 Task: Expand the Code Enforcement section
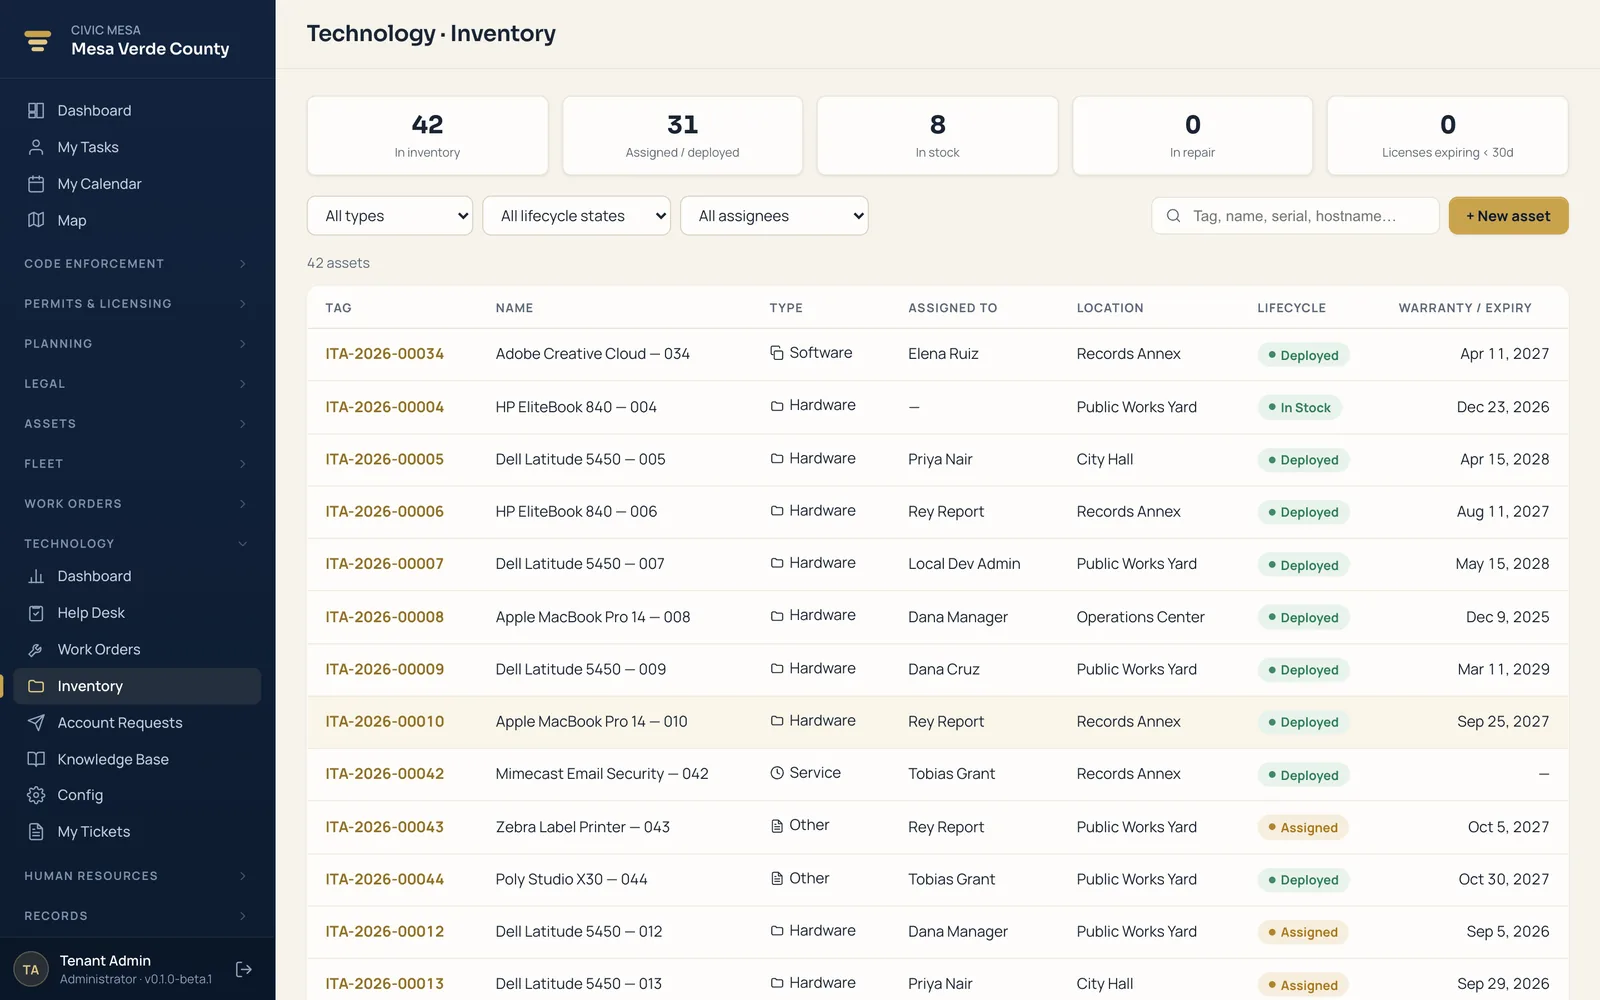(x=137, y=264)
